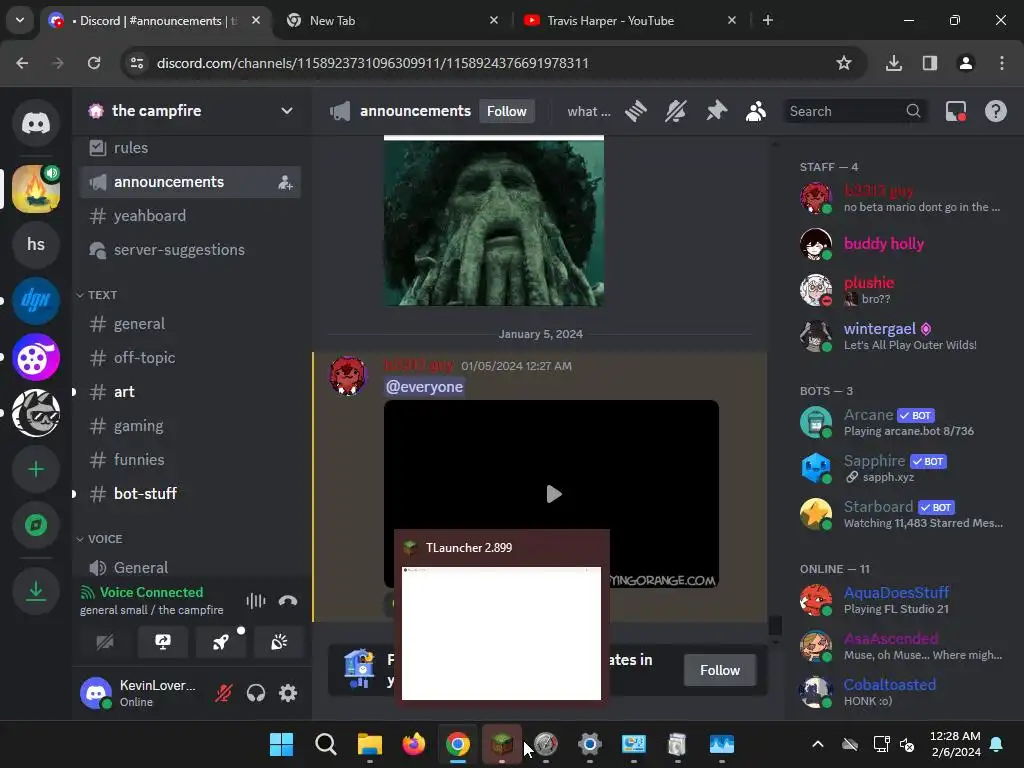Open the Davy Jones image attachment
The height and width of the screenshot is (768, 1024).
click(494, 221)
